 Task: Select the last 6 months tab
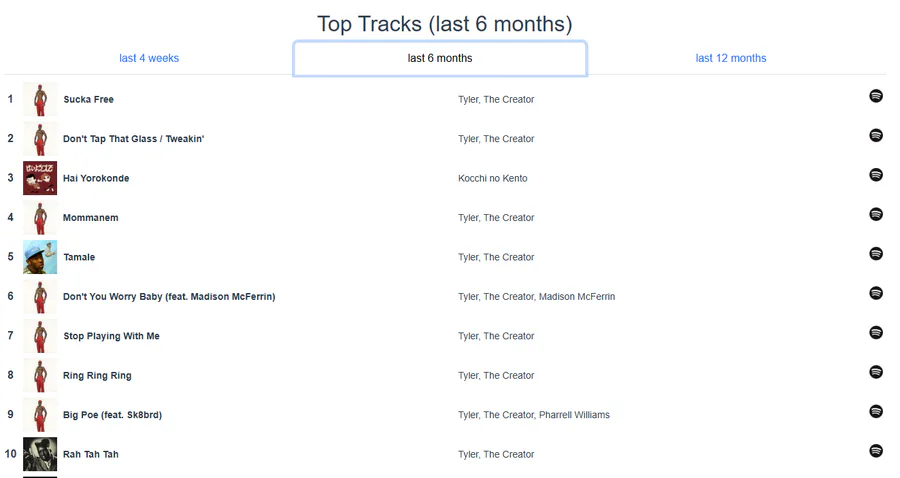click(x=440, y=58)
